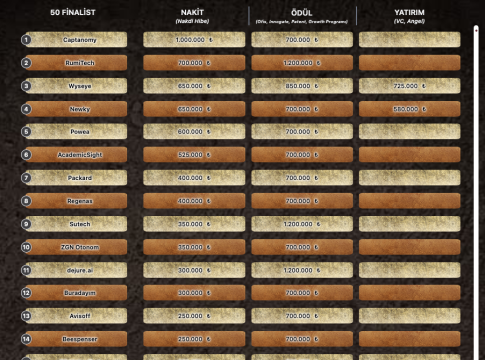Click the number 4 rank badge
This screenshot has height=360, width=485.
[x=26, y=109]
